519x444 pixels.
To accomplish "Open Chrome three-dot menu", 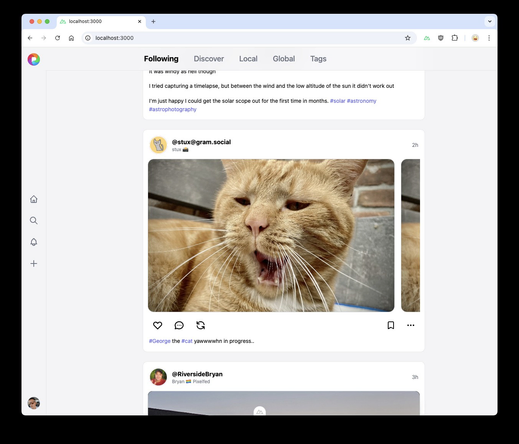I will pos(489,38).
